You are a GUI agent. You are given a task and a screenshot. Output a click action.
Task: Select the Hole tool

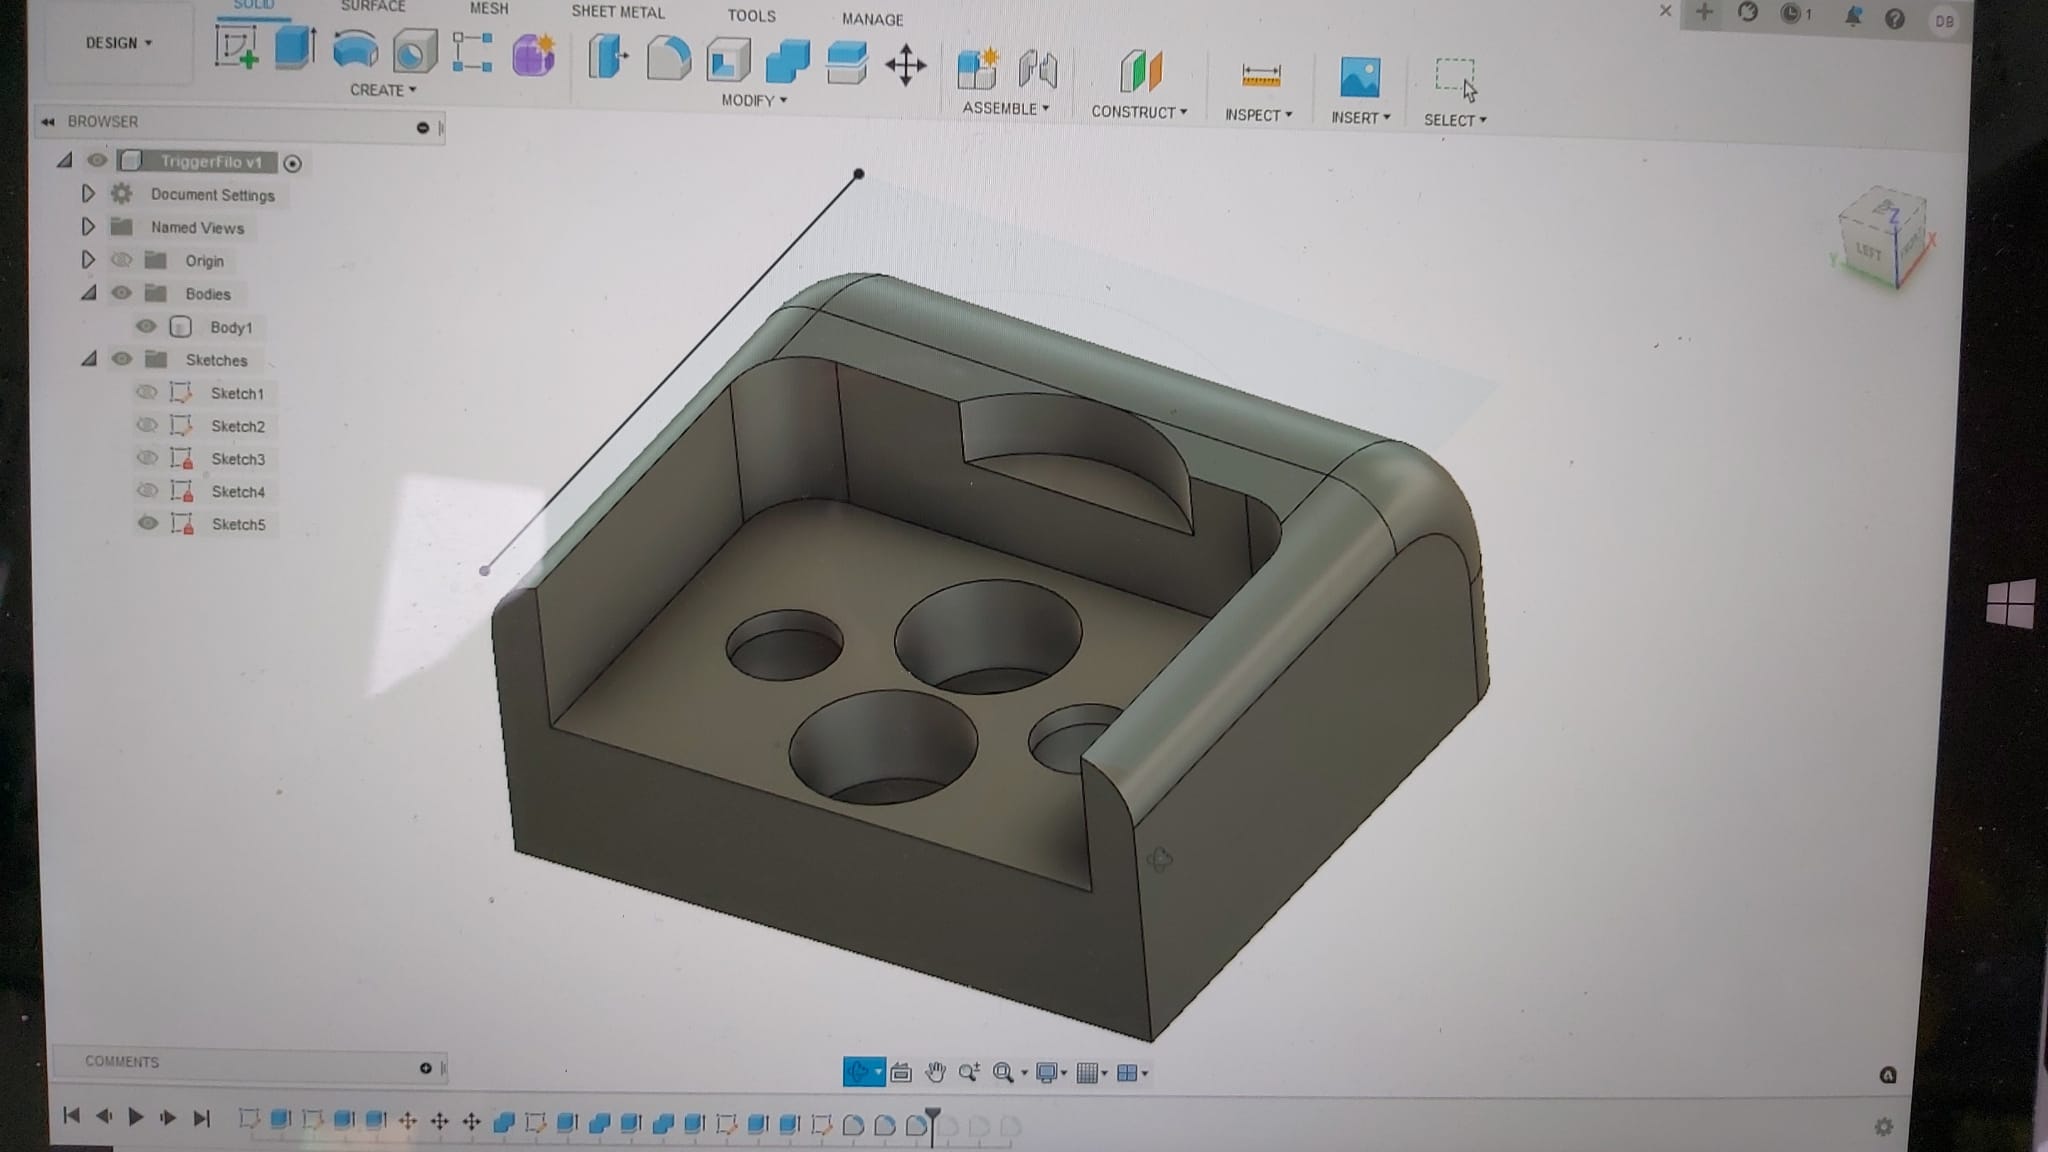pos(414,51)
